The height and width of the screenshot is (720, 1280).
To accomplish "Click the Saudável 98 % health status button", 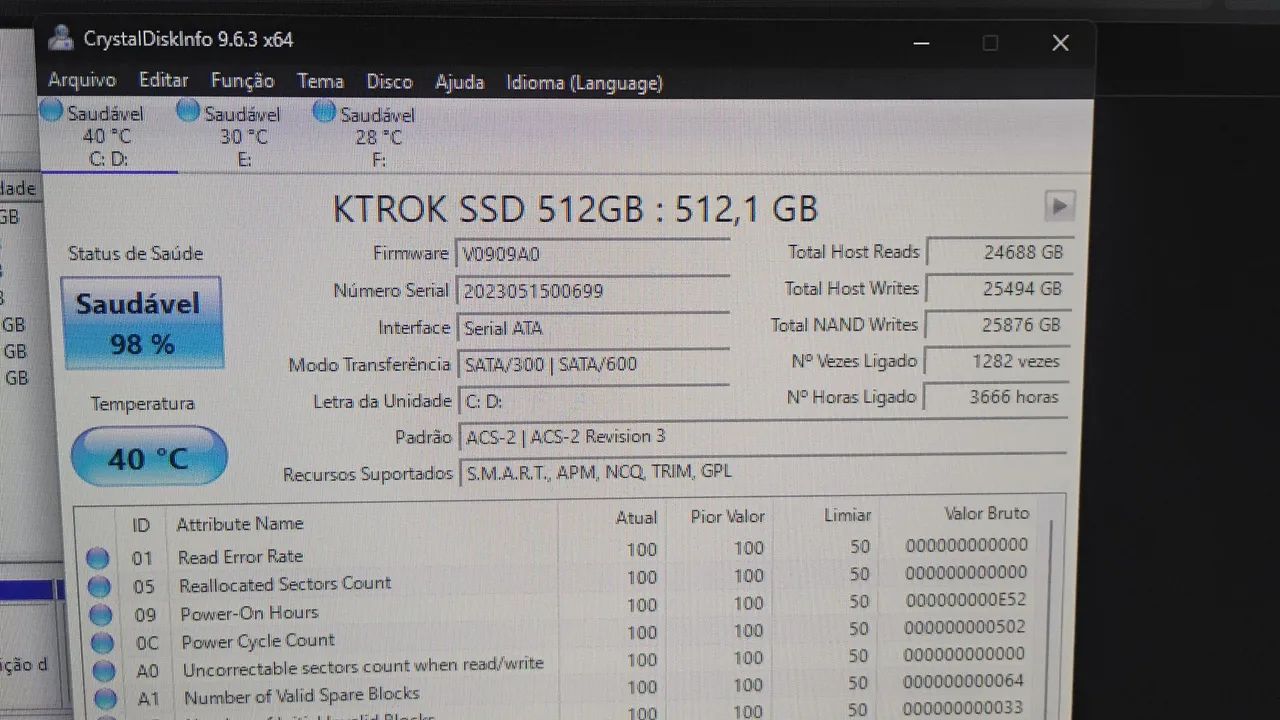I will coord(142,323).
